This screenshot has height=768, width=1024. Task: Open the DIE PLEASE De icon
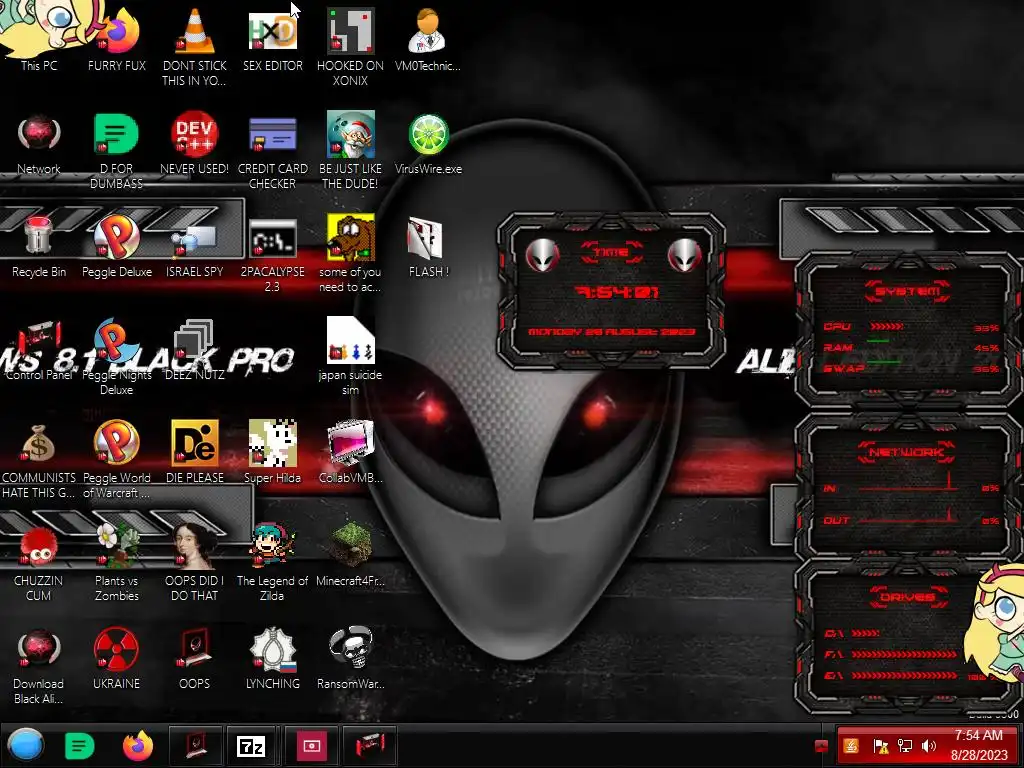click(x=195, y=452)
